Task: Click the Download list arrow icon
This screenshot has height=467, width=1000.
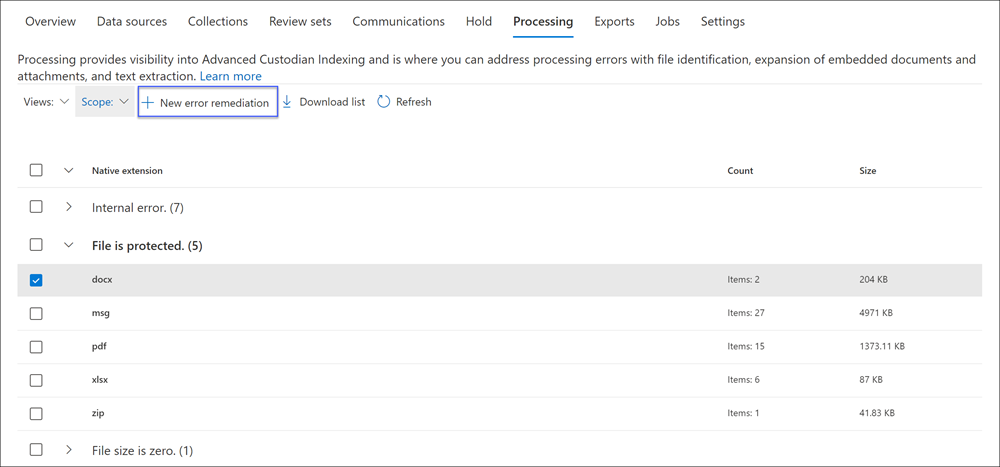Action: (x=287, y=102)
